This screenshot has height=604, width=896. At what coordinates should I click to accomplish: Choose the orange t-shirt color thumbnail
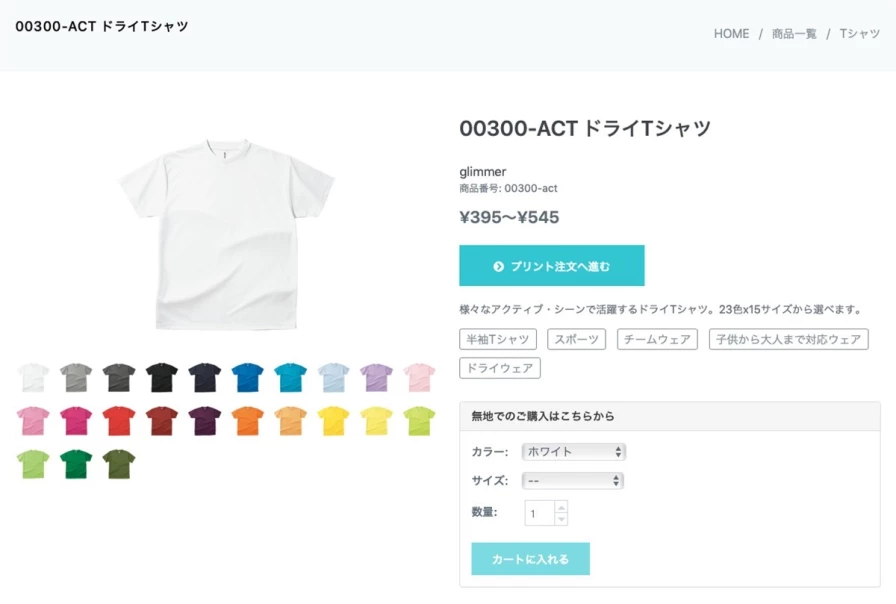(x=248, y=421)
